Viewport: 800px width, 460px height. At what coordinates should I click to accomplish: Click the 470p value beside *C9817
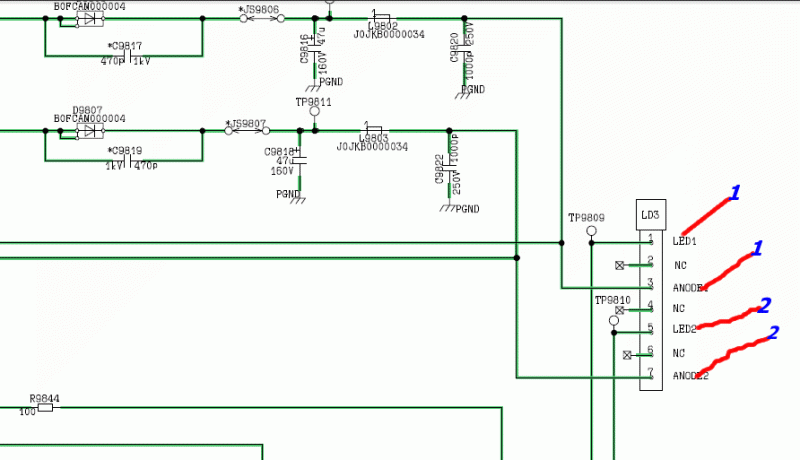coord(112,61)
